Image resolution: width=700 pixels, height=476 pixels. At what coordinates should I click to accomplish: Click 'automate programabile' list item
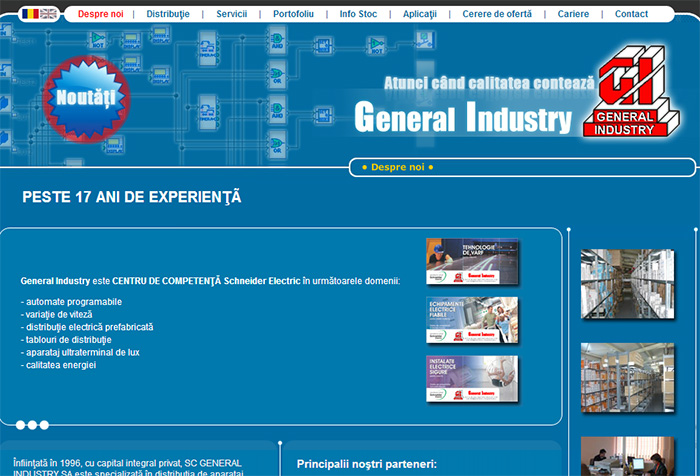[71, 302]
